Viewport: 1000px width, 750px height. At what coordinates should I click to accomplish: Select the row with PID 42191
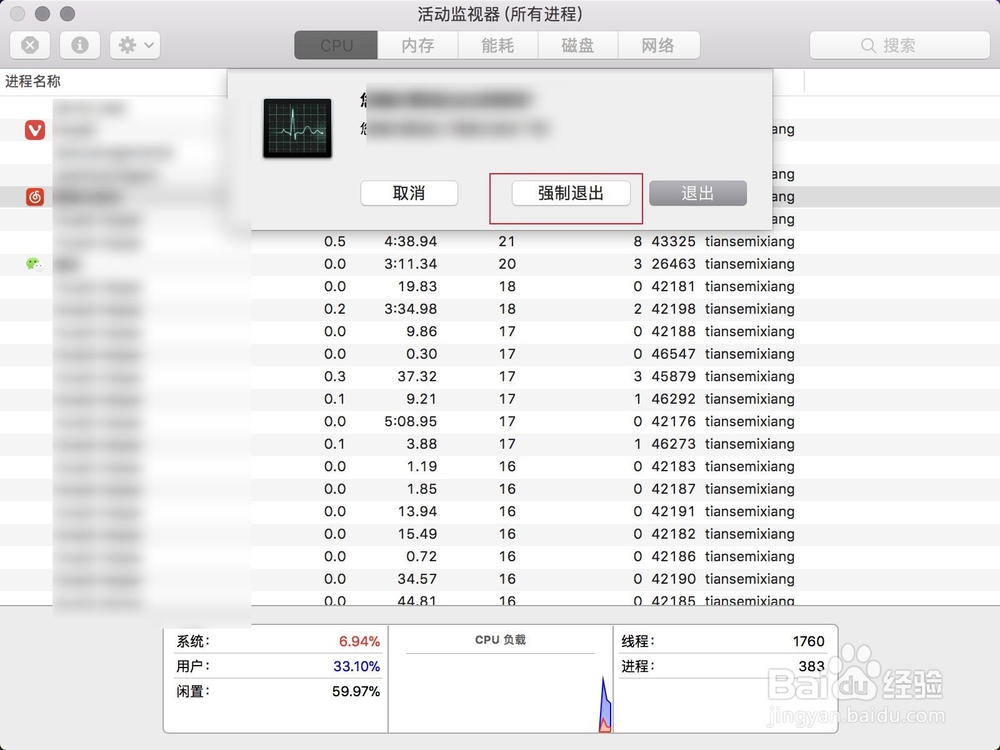click(x=500, y=511)
